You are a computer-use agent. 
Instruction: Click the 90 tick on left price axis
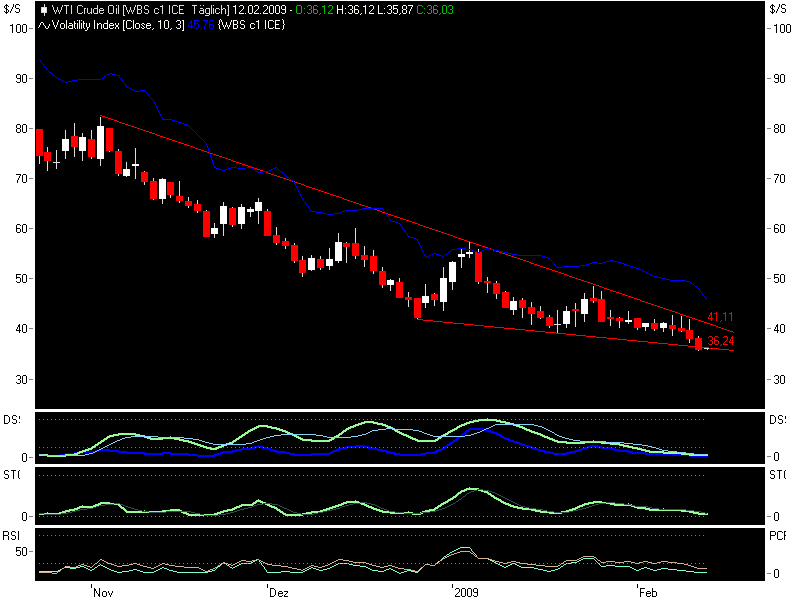(x=21, y=79)
